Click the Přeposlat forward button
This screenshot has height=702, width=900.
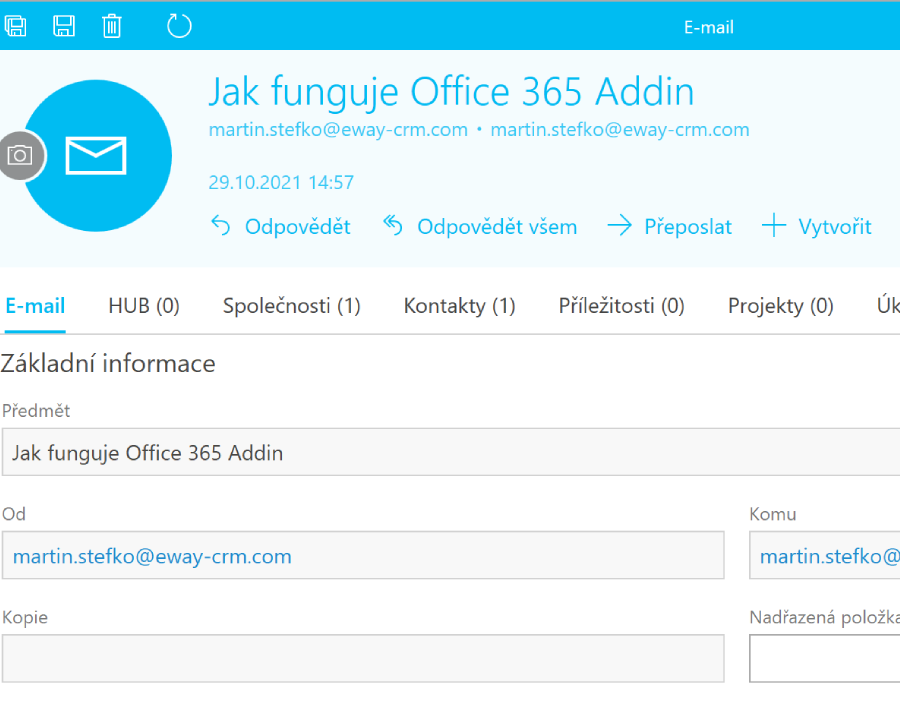(x=669, y=227)
